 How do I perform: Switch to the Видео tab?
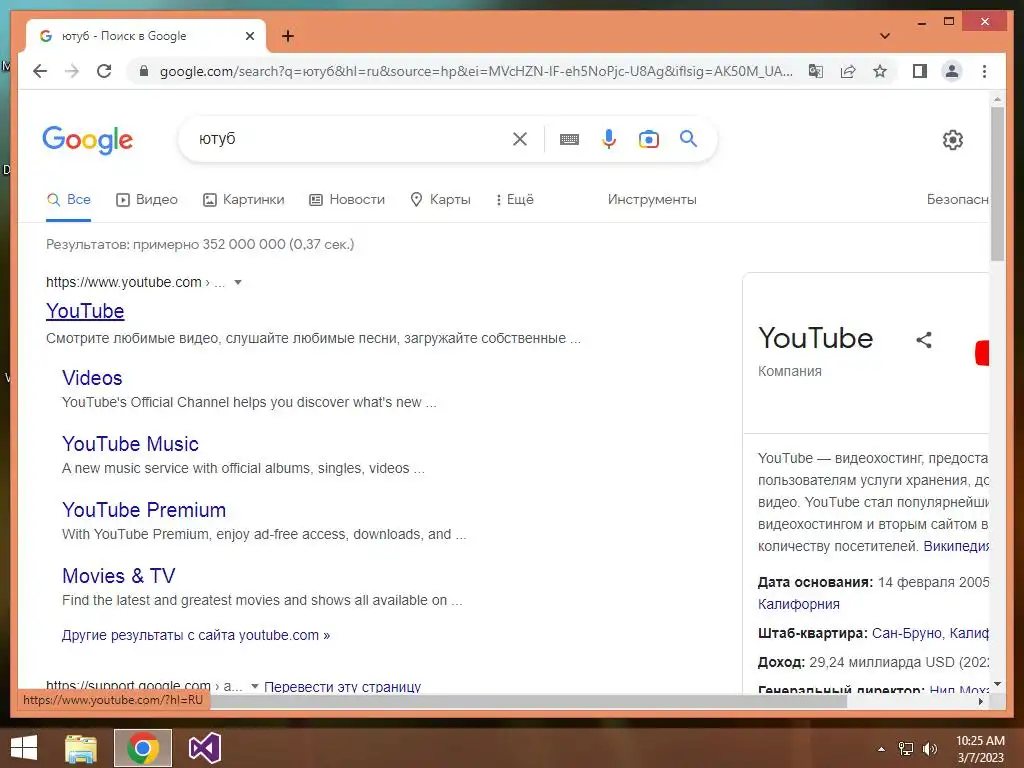coord(147,200)
